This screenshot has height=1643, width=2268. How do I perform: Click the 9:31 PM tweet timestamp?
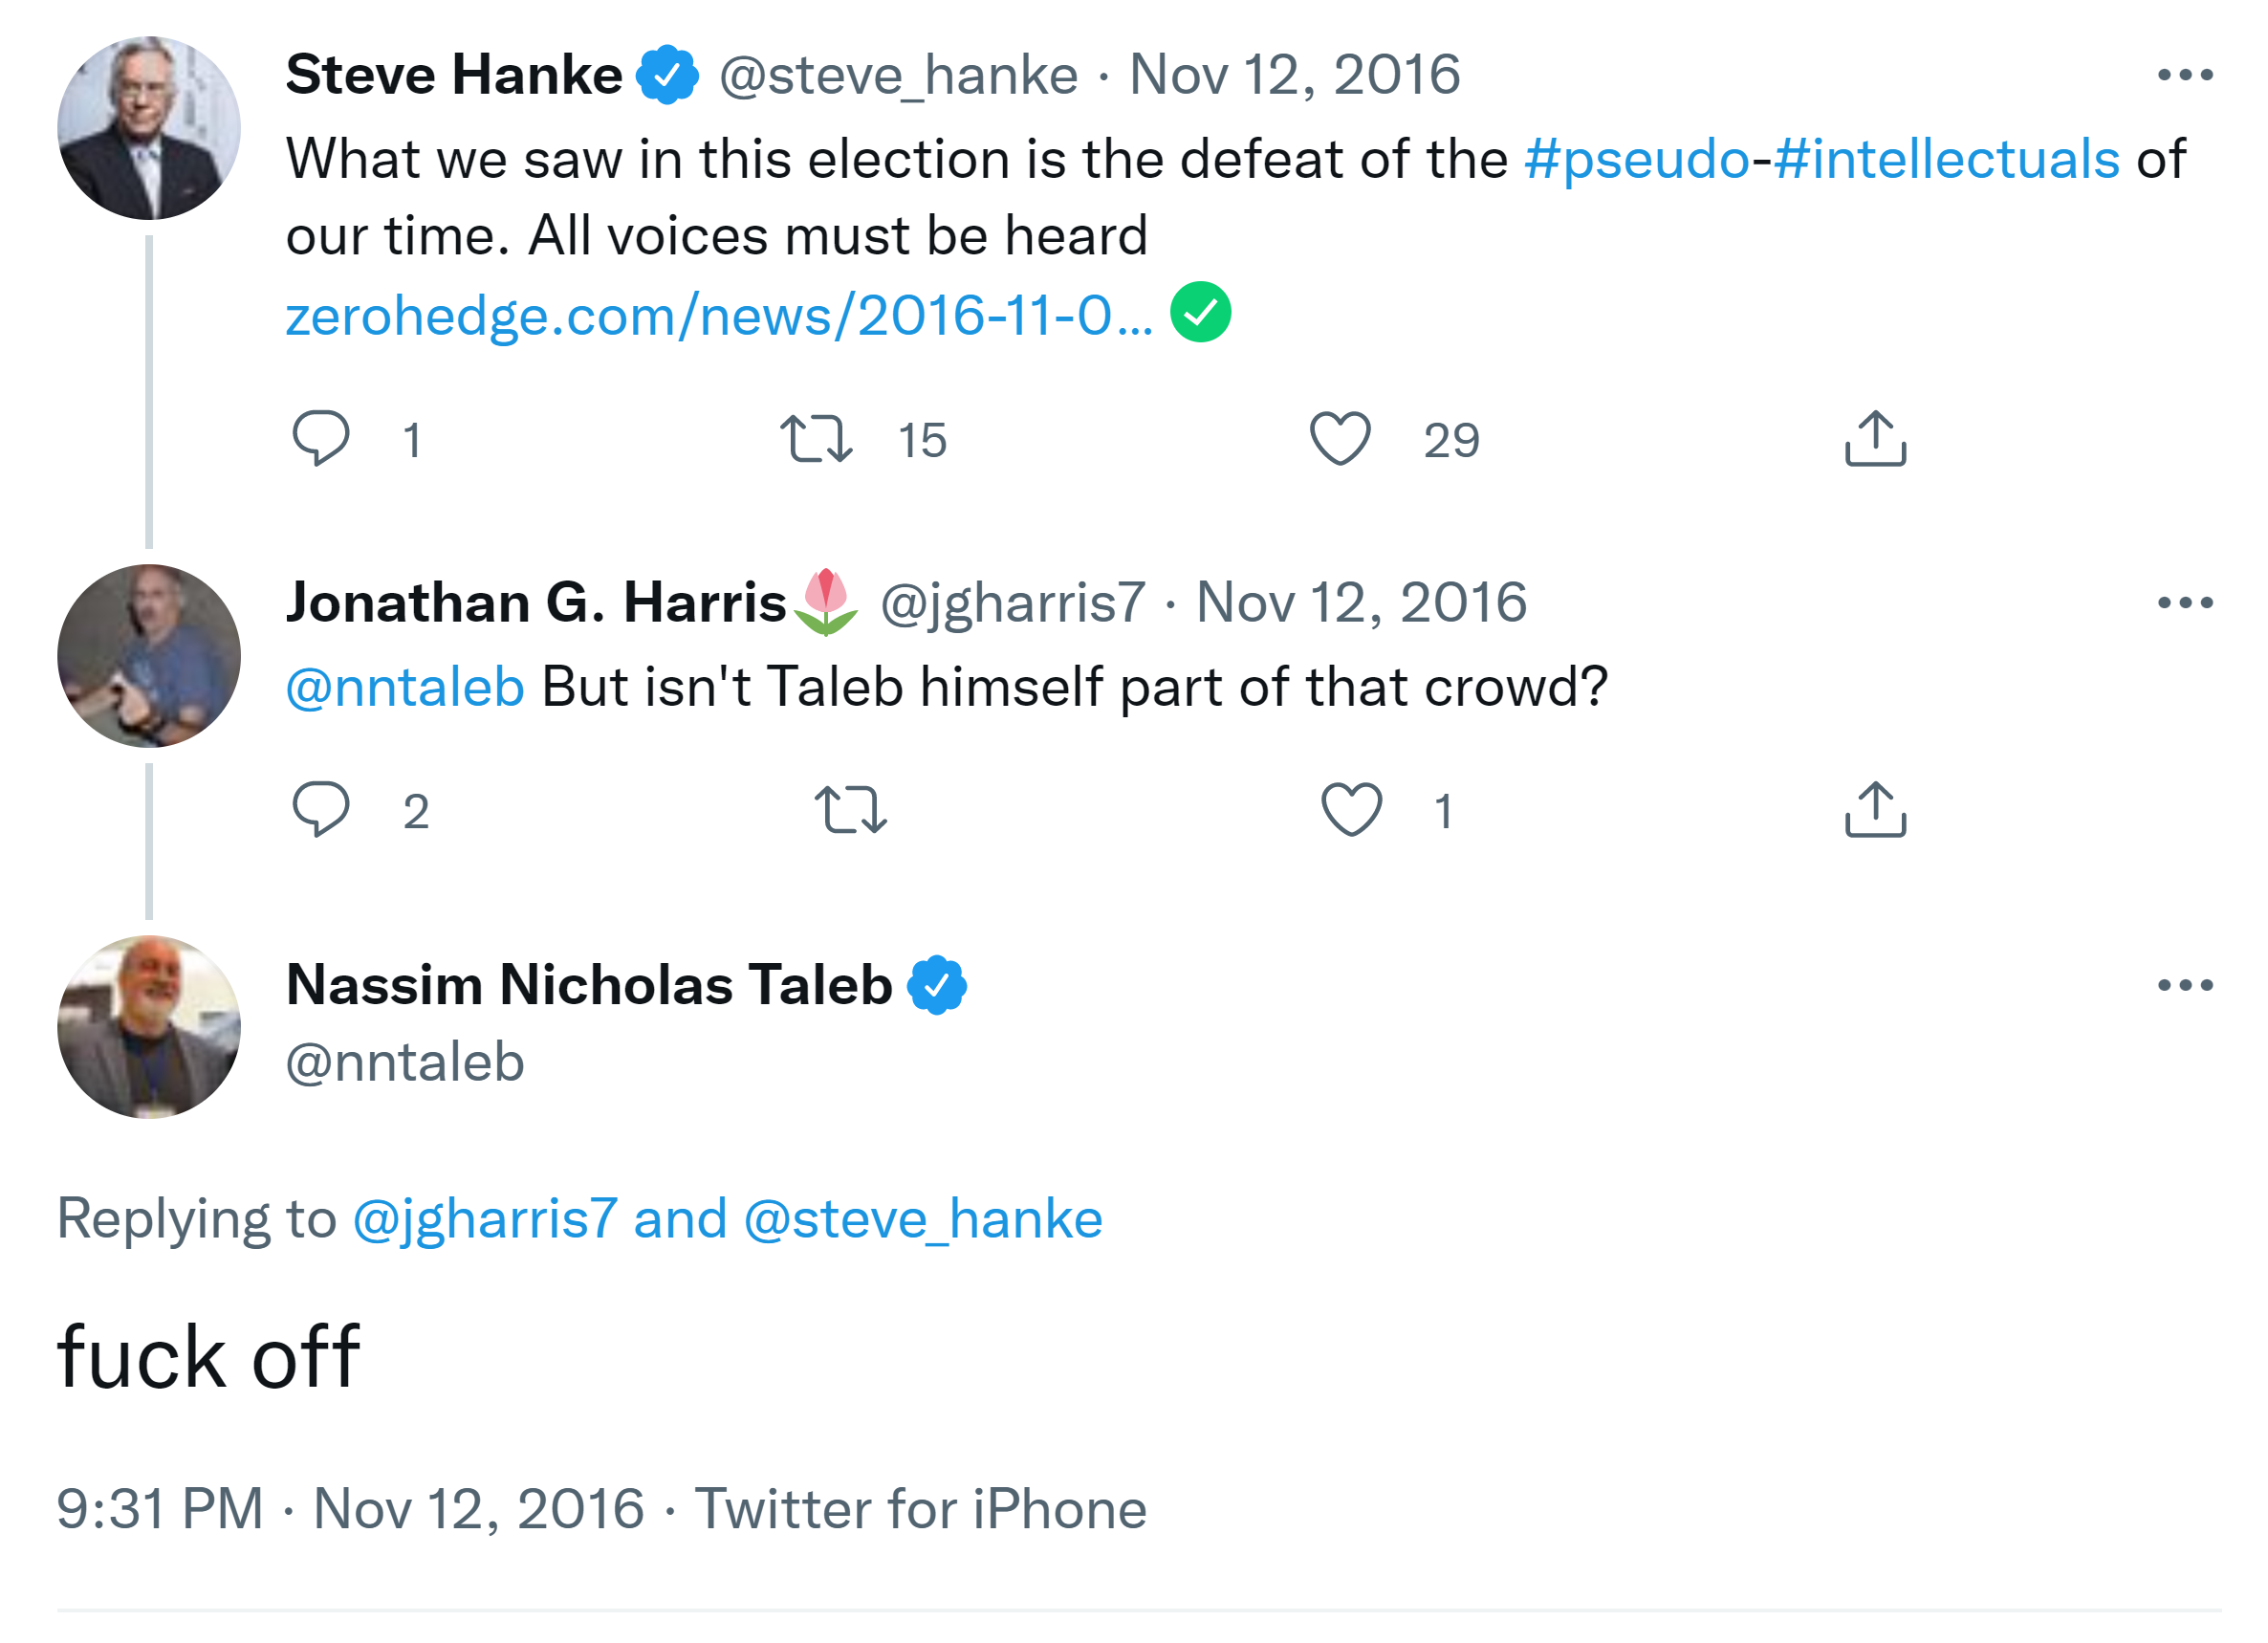[160, 1509]
